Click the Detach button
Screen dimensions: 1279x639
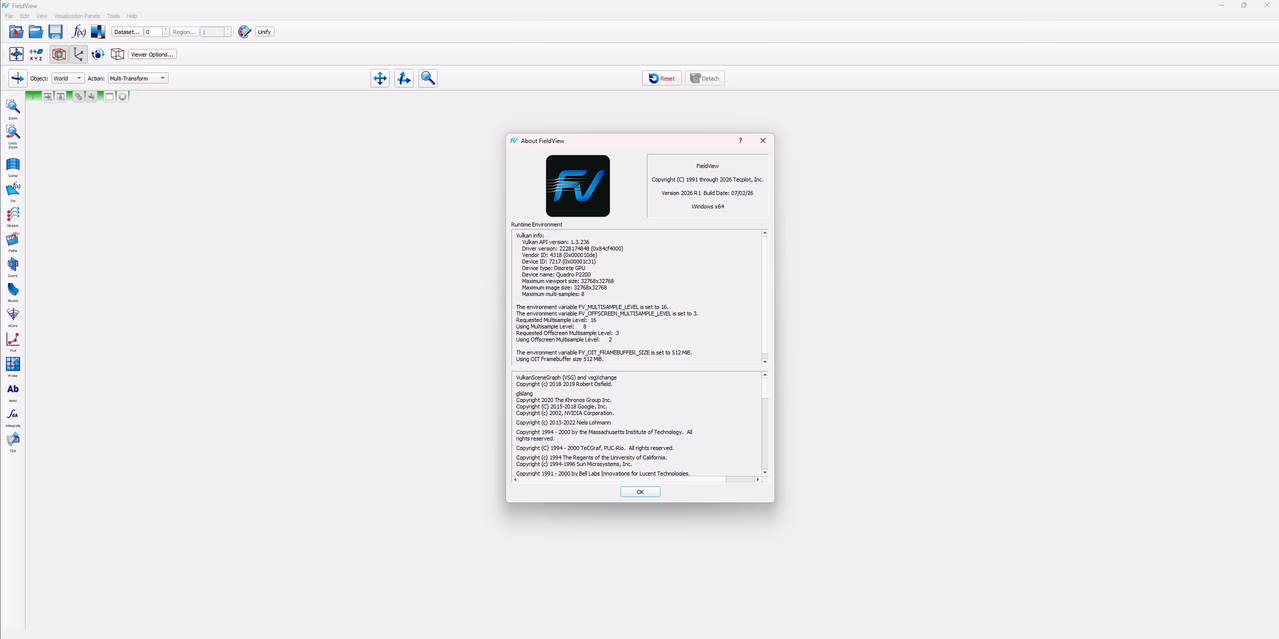705,78
